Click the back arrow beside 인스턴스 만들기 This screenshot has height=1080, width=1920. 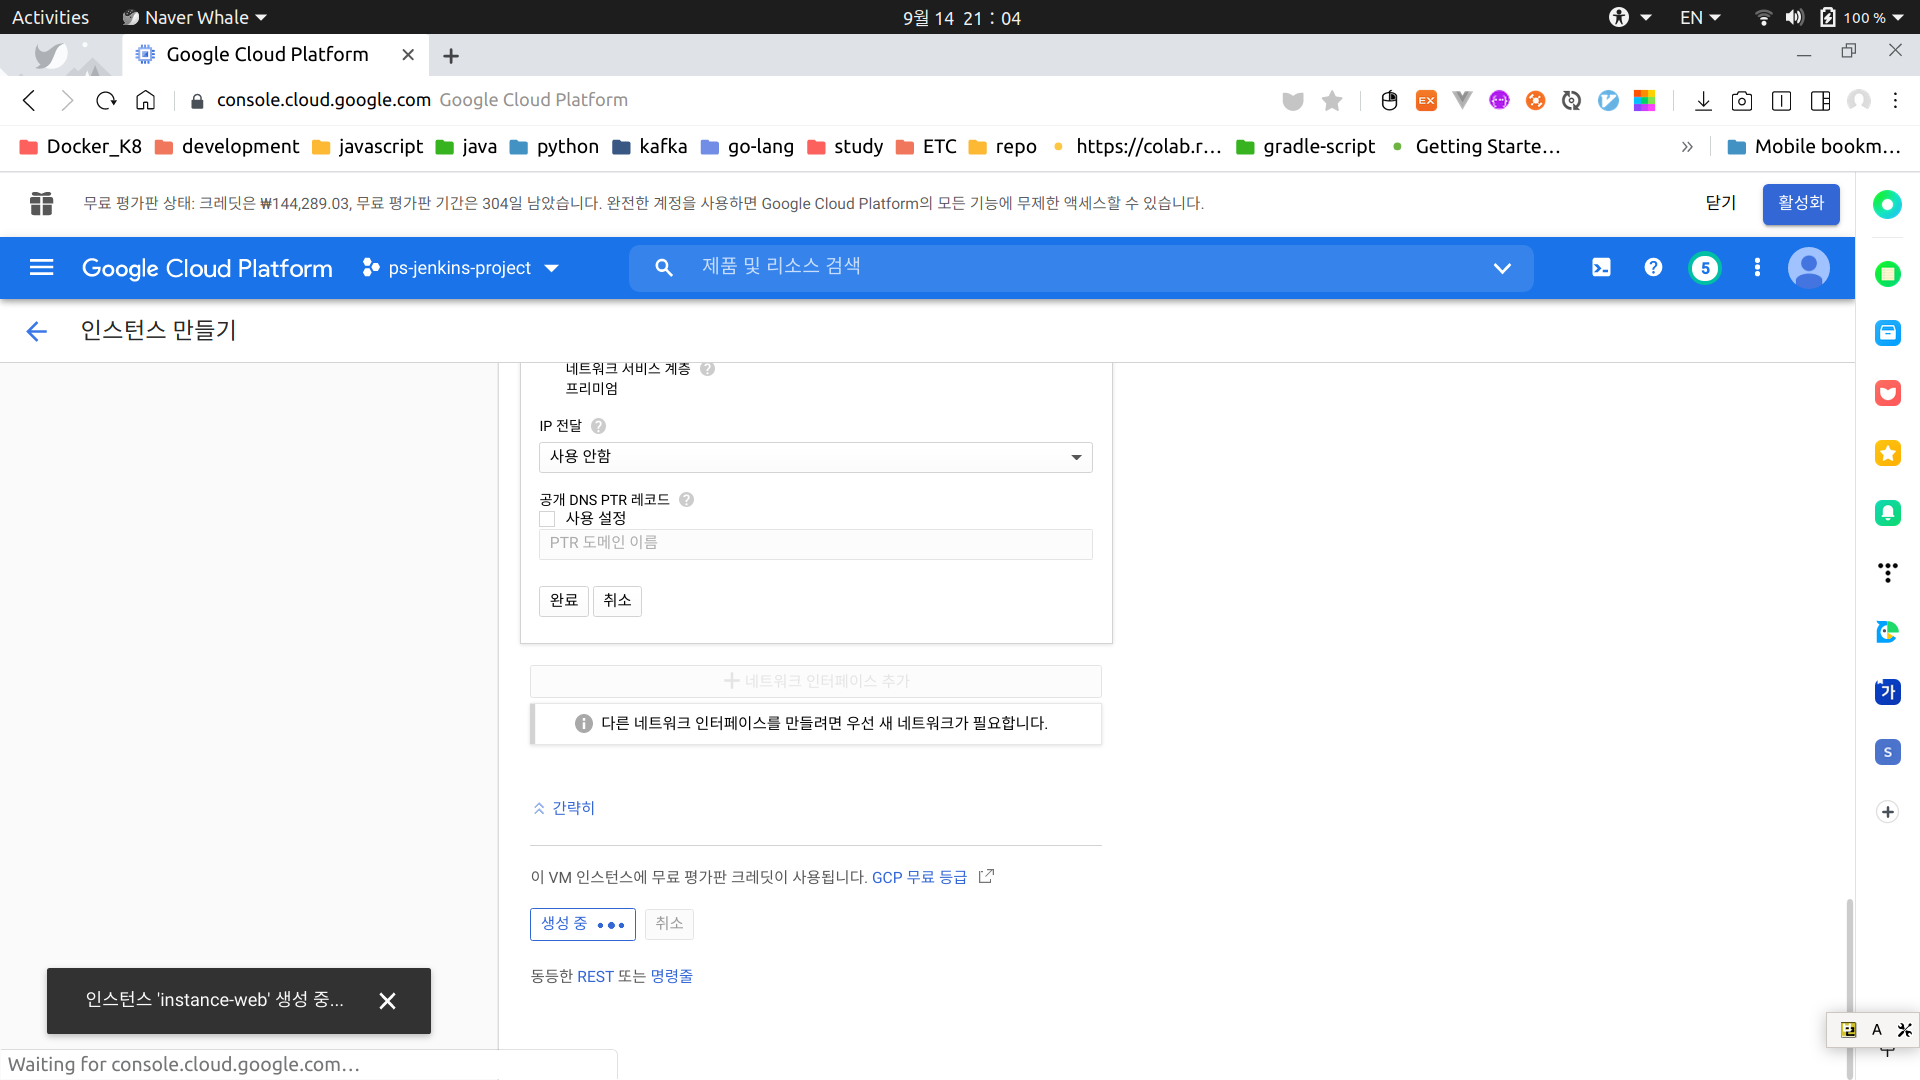tap(37, 331)
